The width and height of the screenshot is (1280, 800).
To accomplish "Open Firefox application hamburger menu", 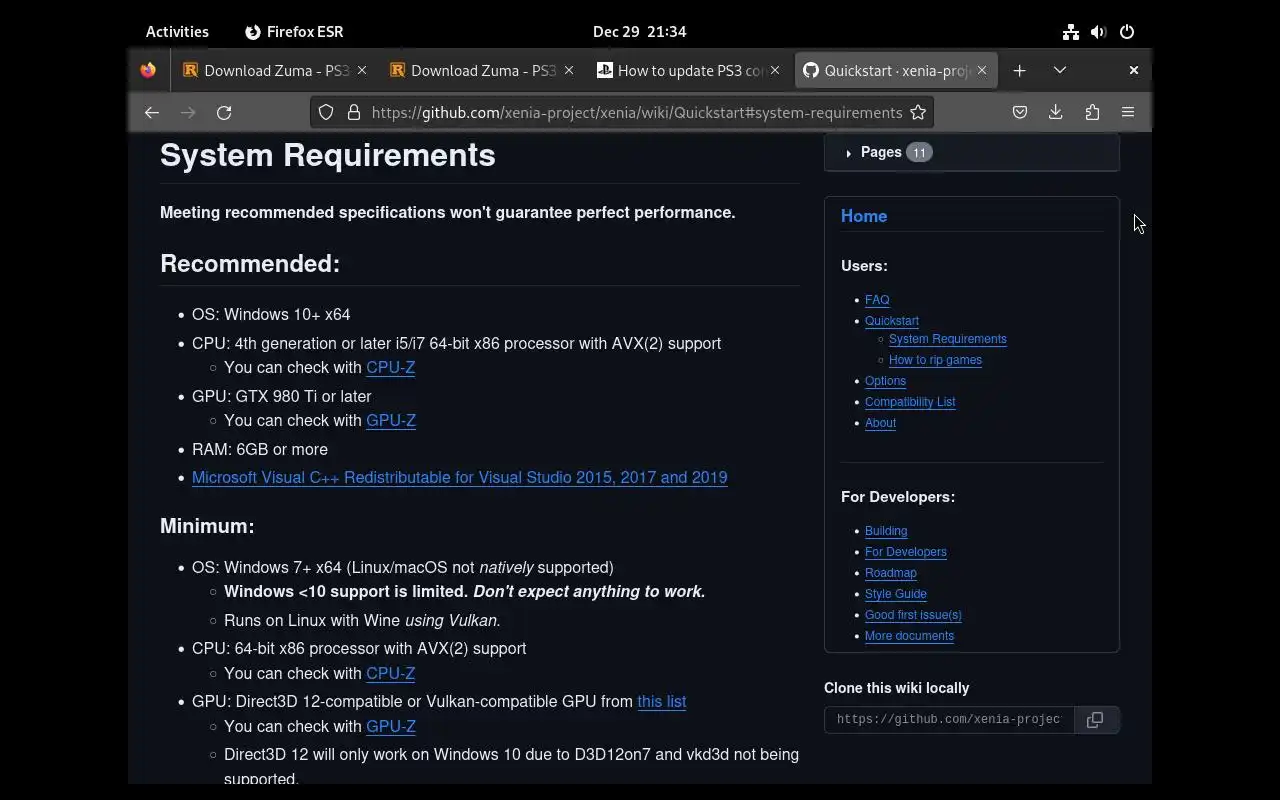I will pos(1128,113).
